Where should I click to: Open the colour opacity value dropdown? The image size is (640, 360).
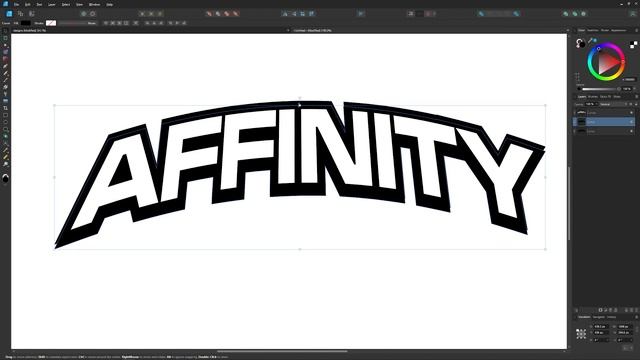point(628,89)
